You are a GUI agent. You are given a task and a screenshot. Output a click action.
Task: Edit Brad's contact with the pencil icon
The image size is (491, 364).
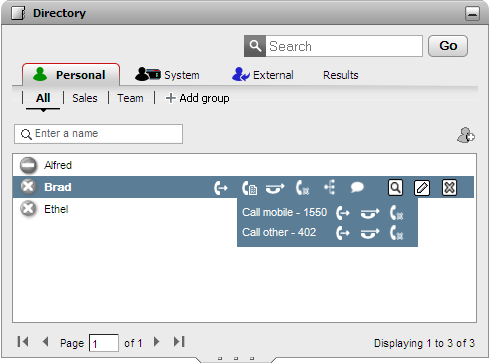(x=422, y=188)
